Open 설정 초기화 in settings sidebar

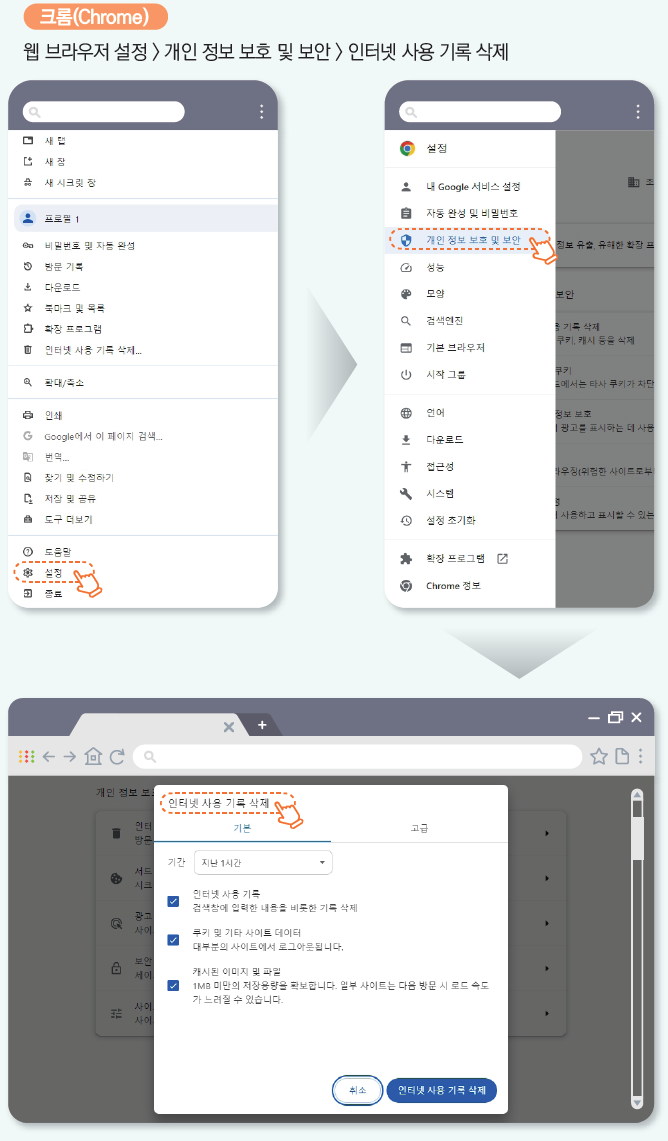point(451,520)
